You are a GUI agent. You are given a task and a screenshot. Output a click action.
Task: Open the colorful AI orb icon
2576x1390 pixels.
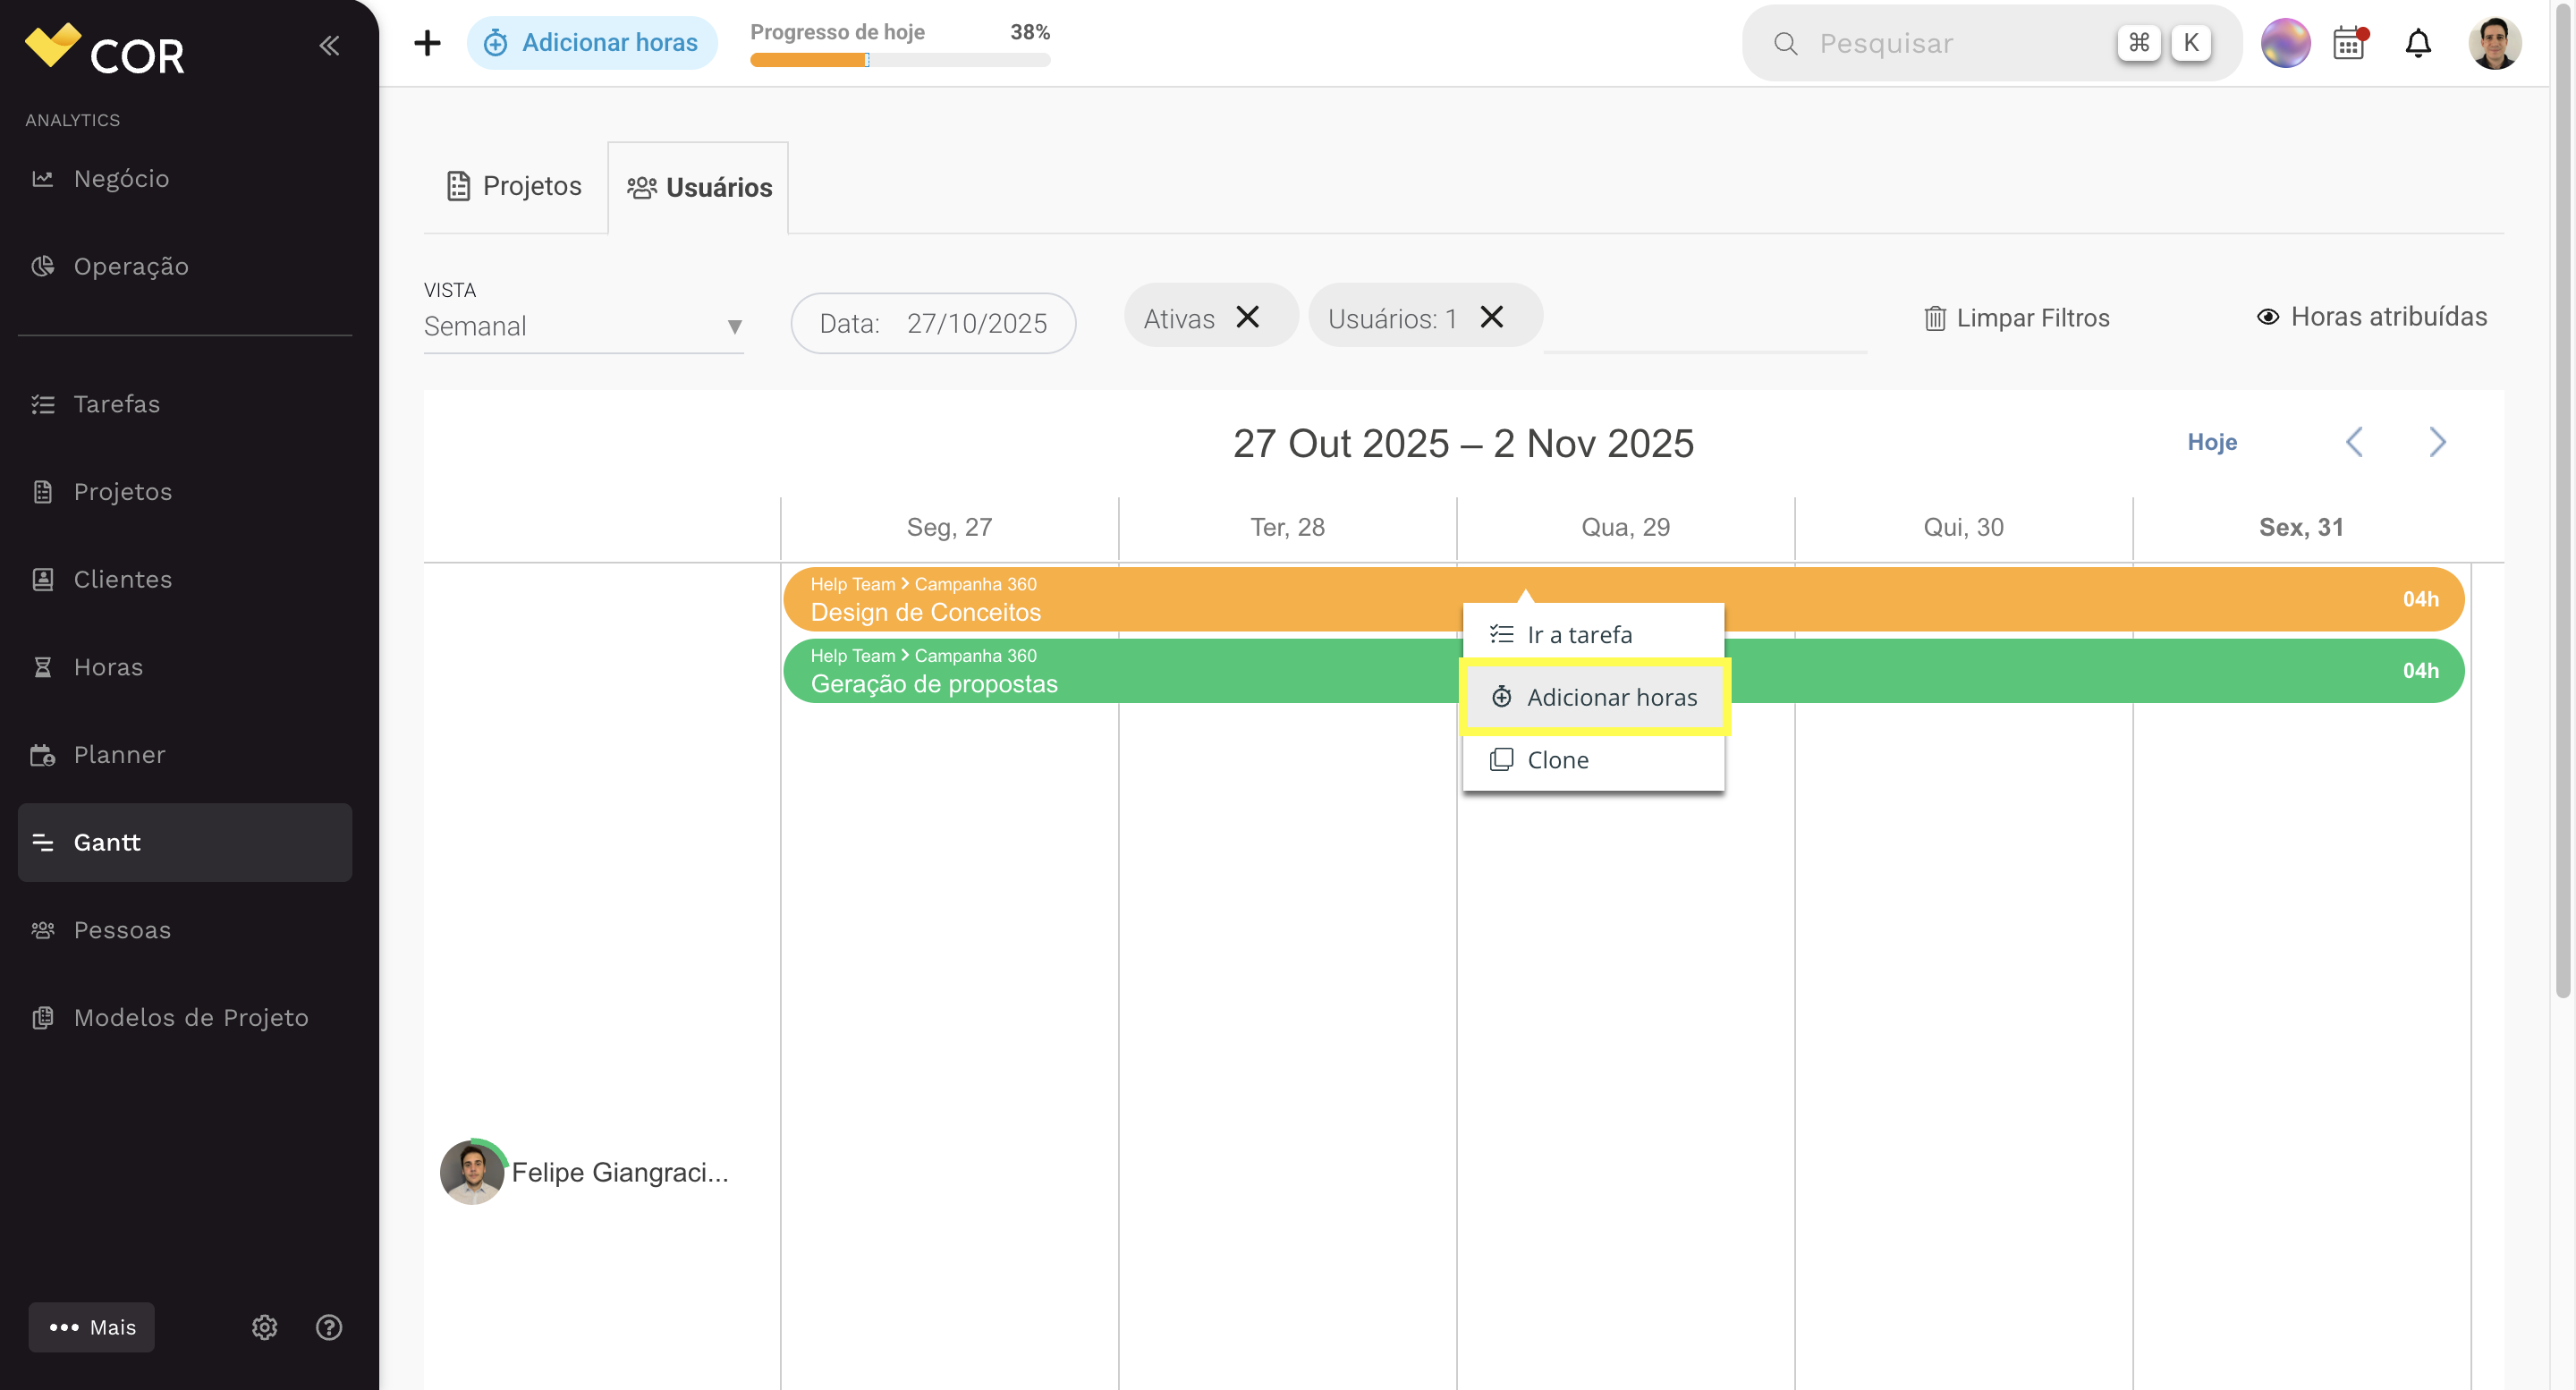[x=2285, y=43]
